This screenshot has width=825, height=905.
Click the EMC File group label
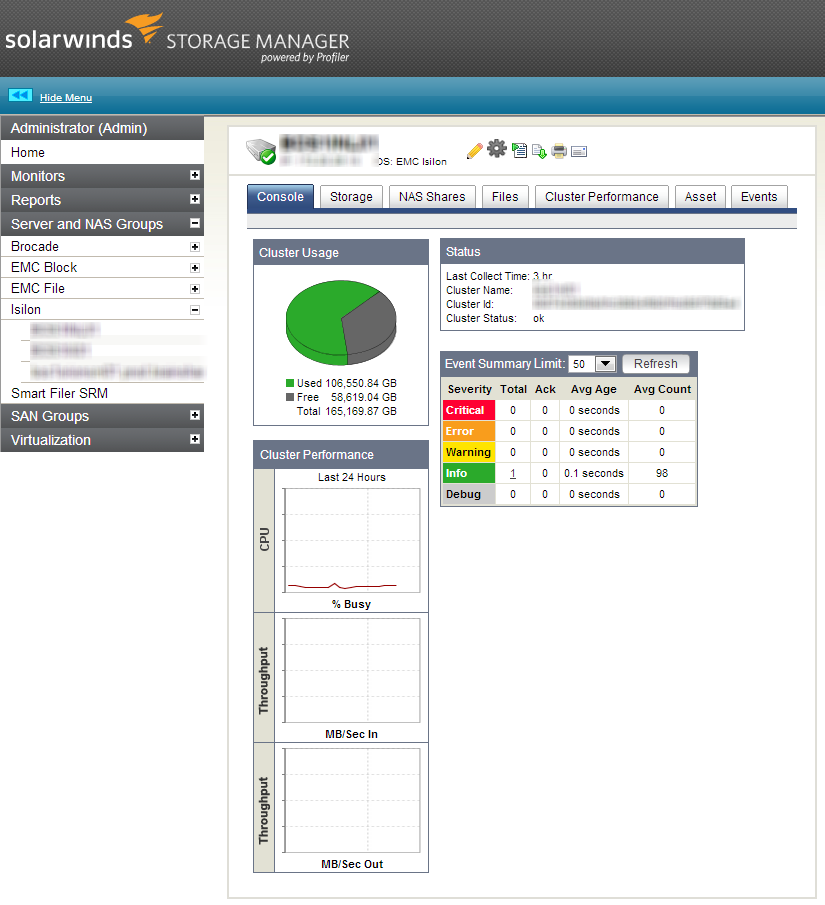(x=38, y=288)
